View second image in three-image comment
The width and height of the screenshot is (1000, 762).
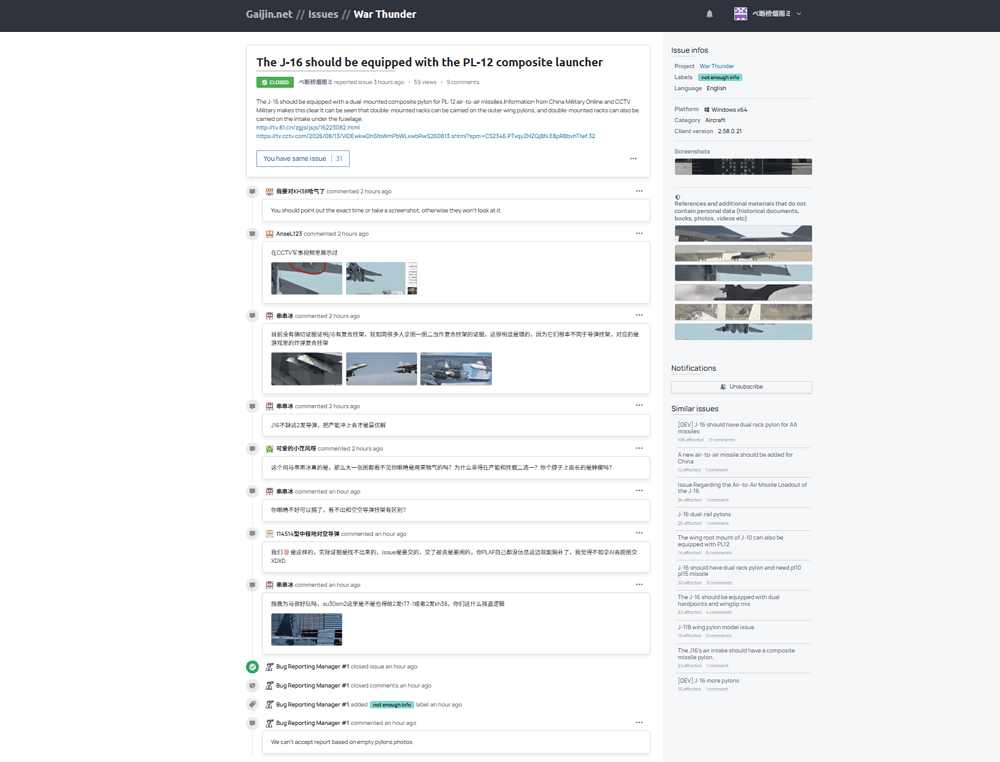point(381,369)
